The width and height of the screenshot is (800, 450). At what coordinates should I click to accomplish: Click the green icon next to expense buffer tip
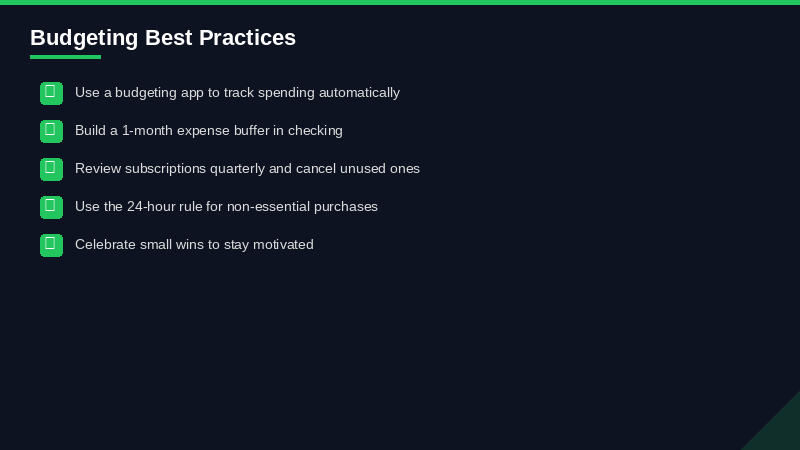point(51,131)
